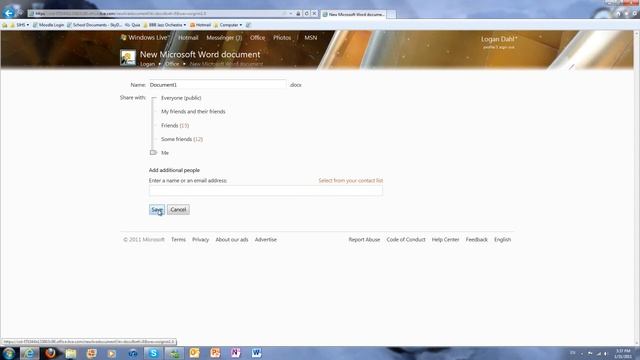This screenshot has width=640, height=360.
Task: Open the Privacy footer link
Action: pos(200,240)
